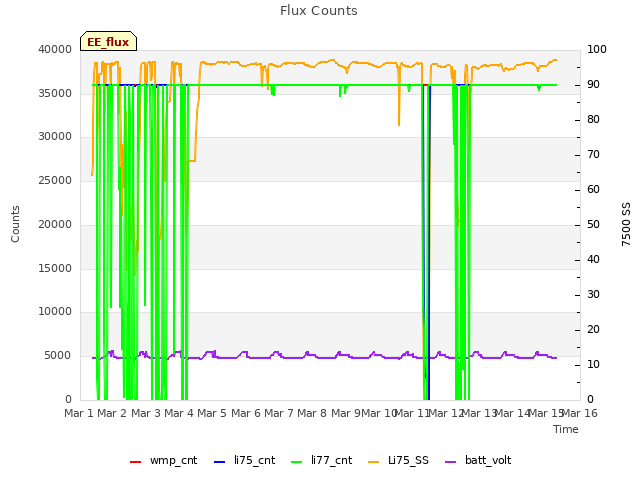Click the Counts left axis label
This screenshot has width=640, height=480.
[15, 224]
